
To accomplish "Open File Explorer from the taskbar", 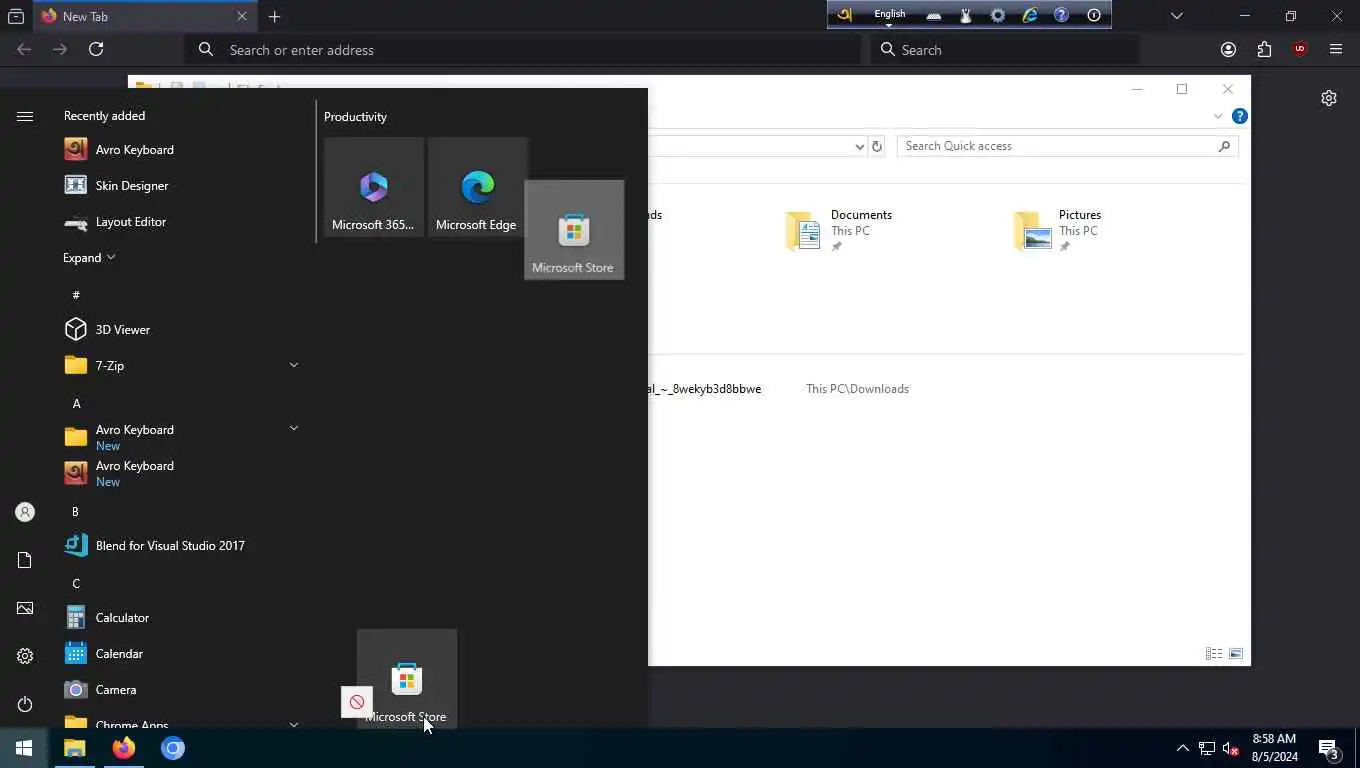I will (75, 748).
